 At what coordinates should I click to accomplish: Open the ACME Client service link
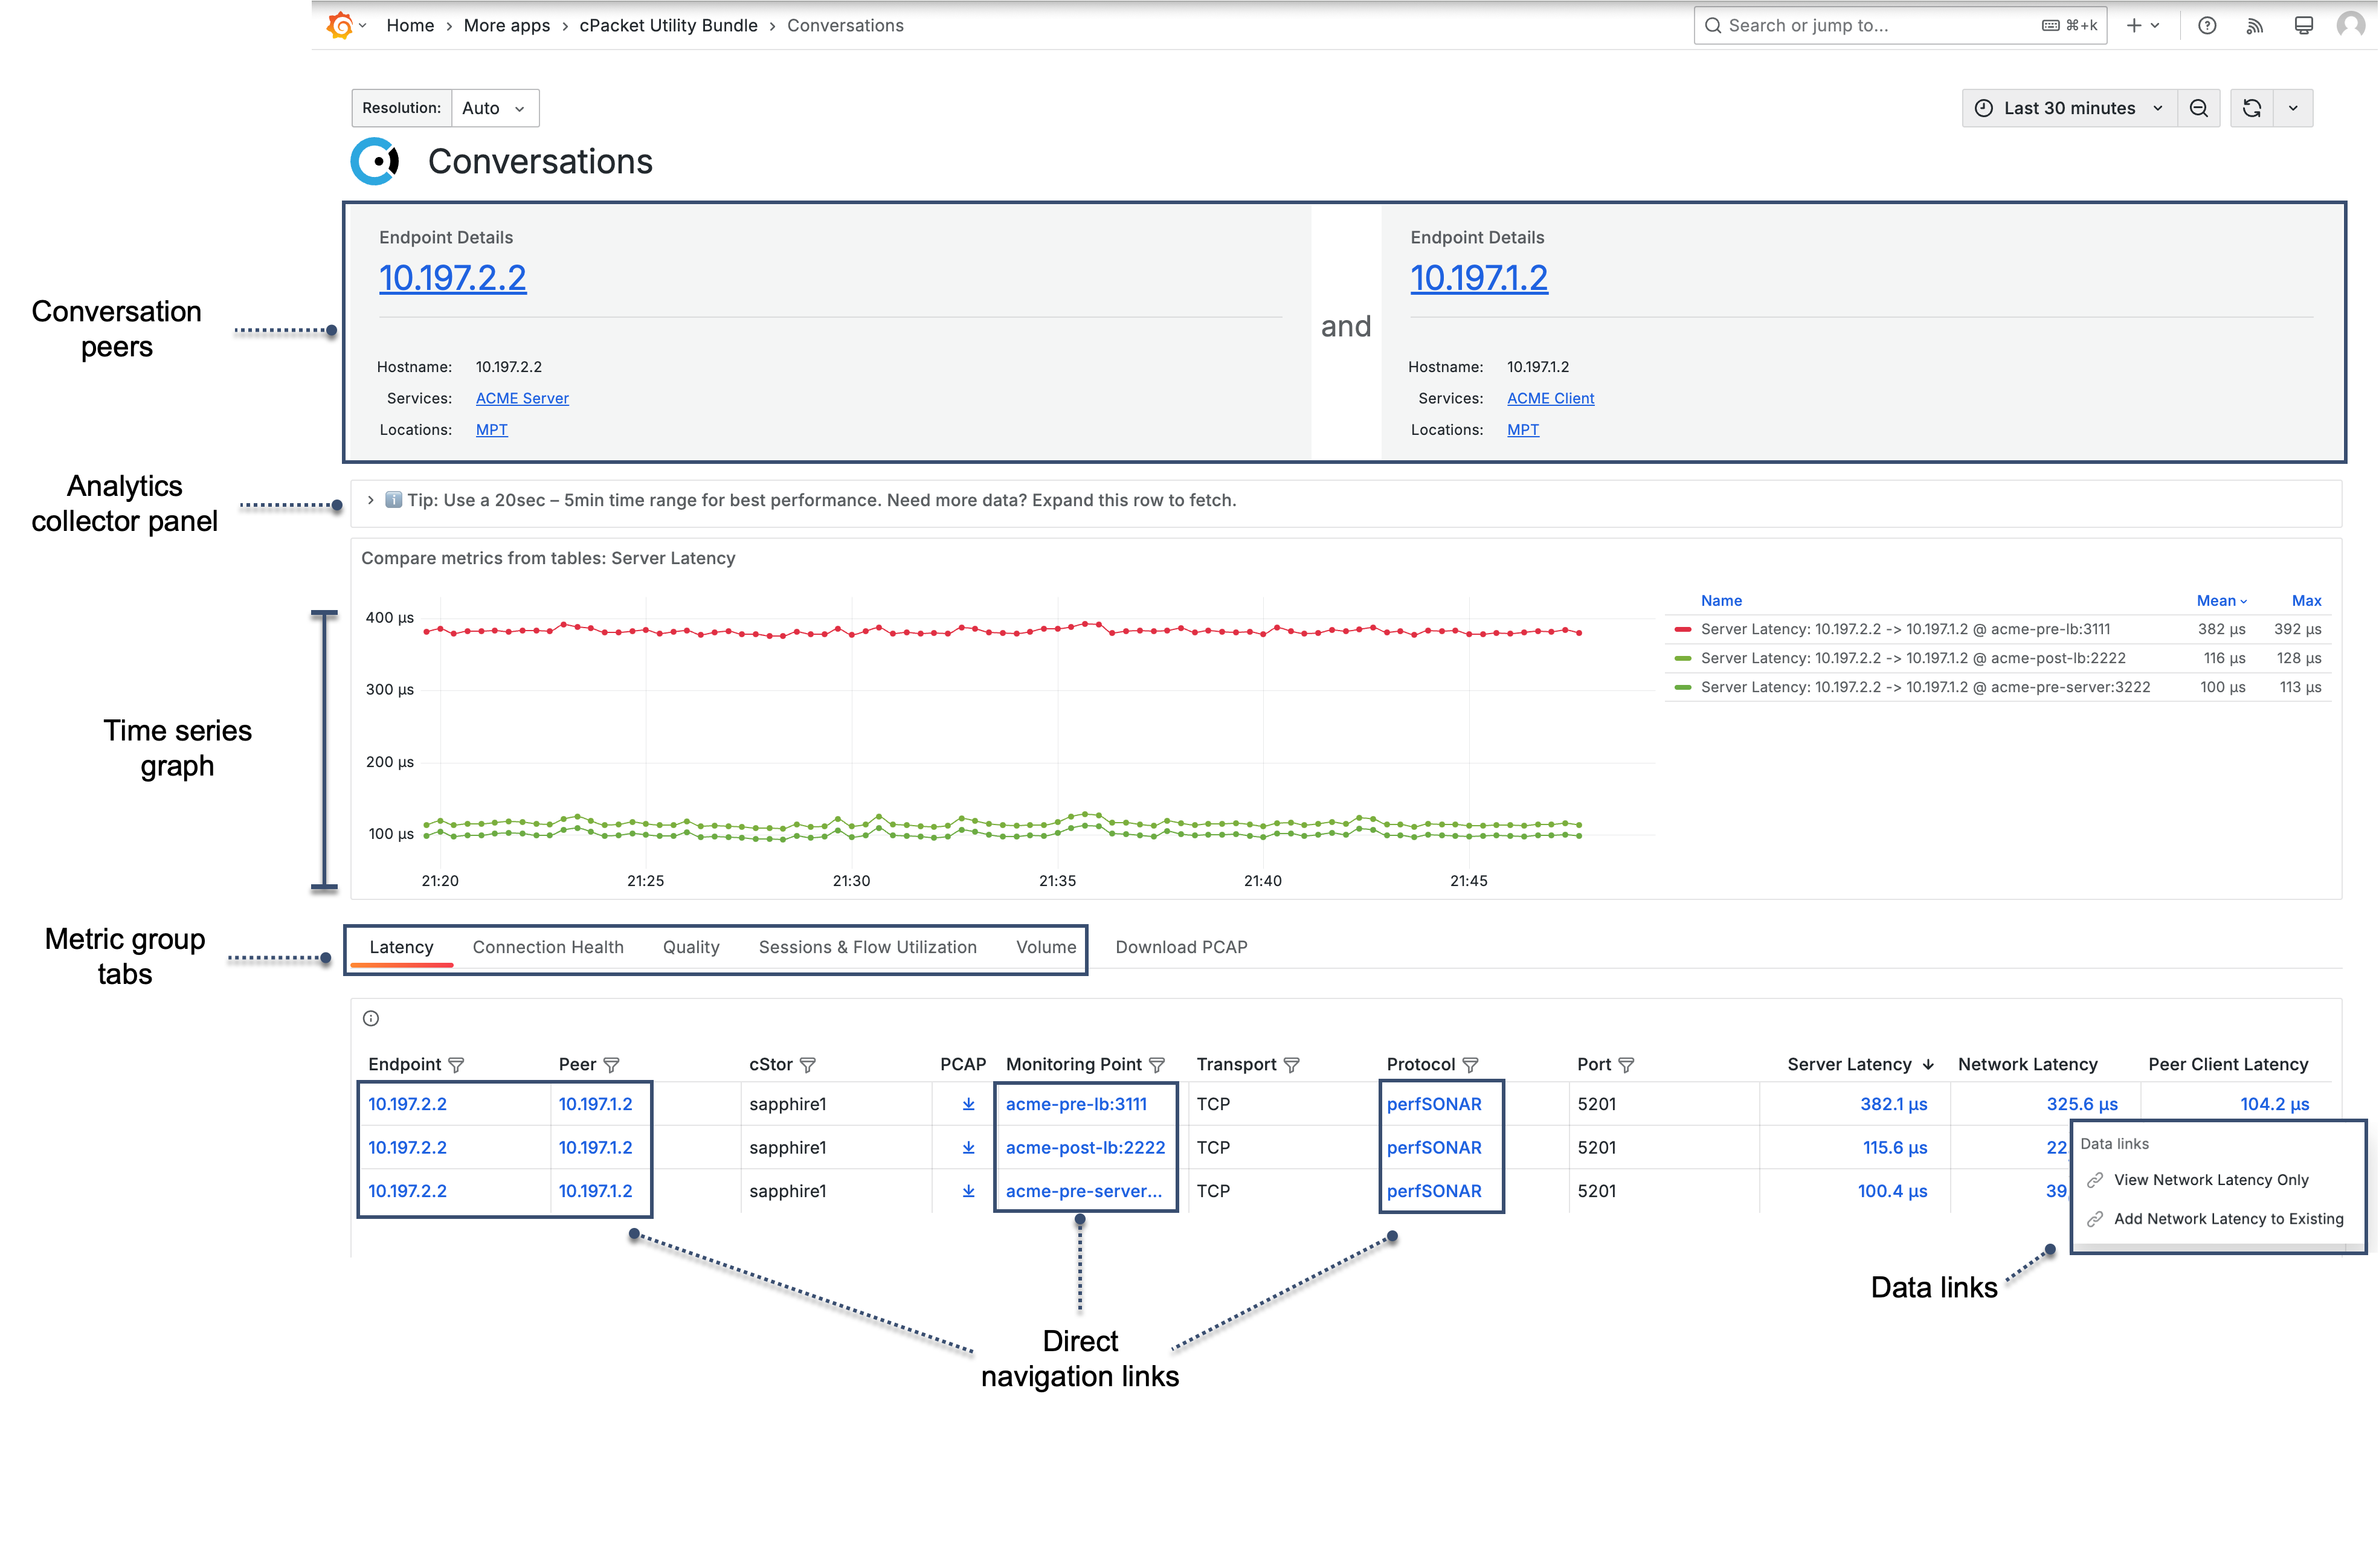click(x=1550, y=398)
